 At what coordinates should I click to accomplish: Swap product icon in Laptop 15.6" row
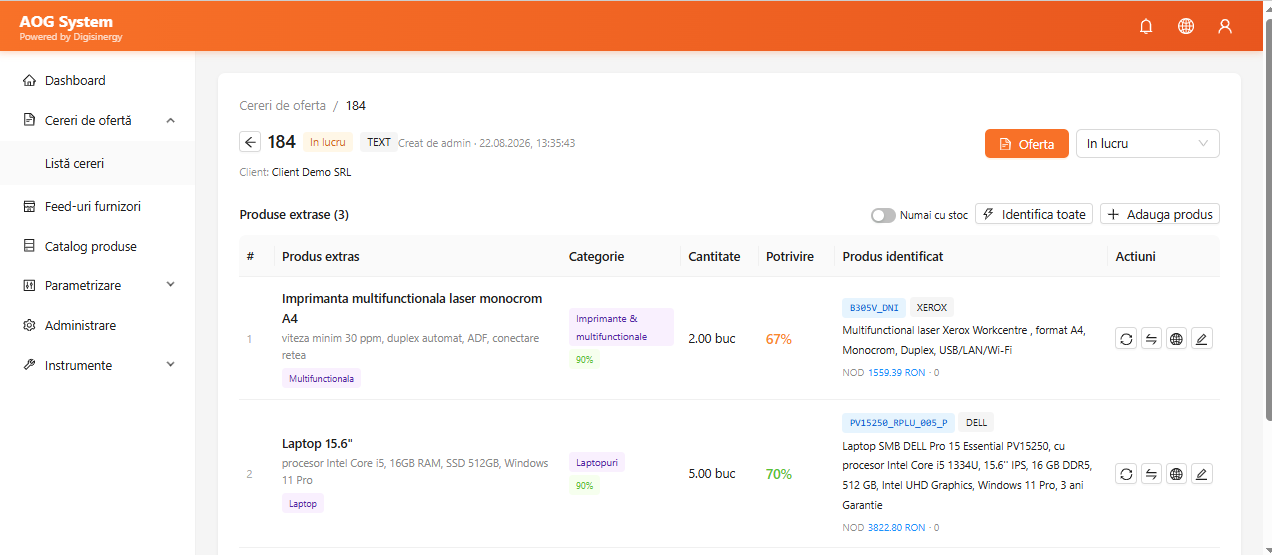point(1151,474)
